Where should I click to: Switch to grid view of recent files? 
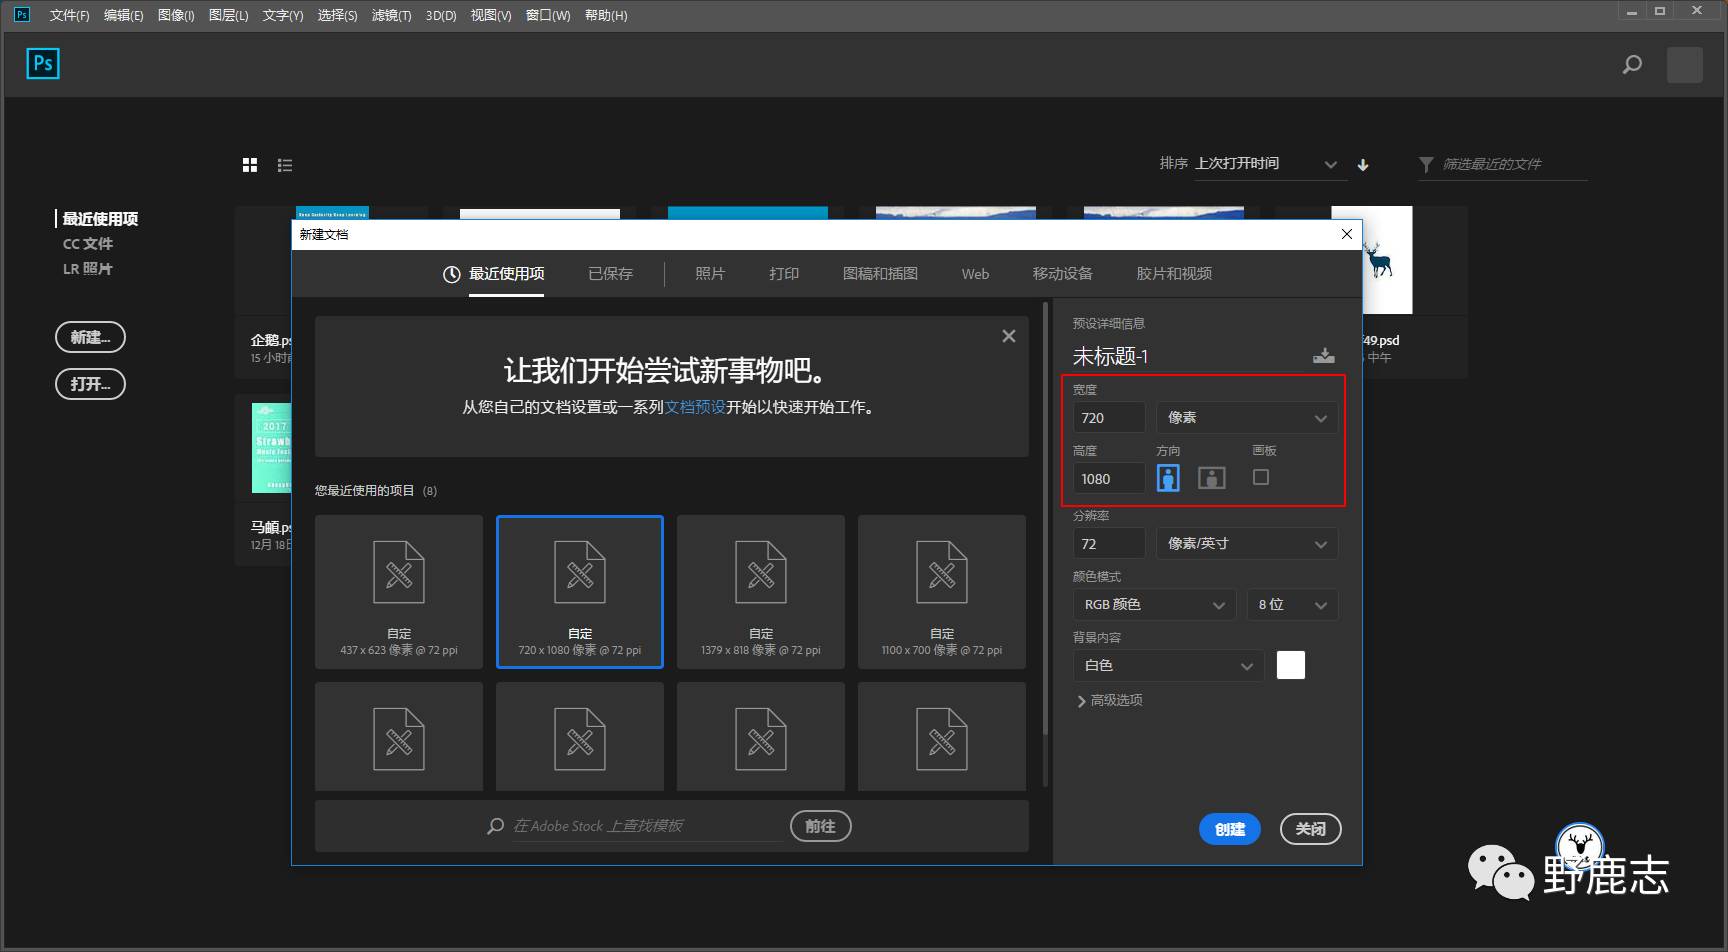250,165
